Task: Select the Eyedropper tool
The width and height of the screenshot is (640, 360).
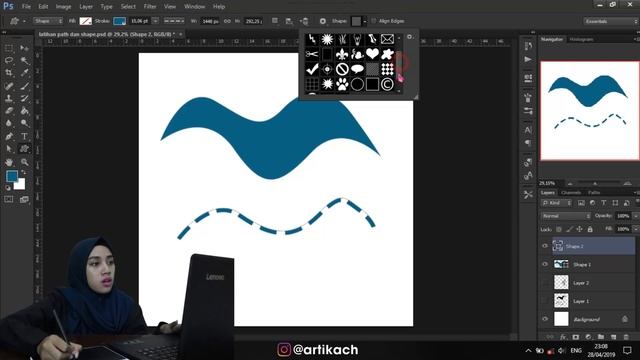Action: pyautogui.click(x=24, y=73)
